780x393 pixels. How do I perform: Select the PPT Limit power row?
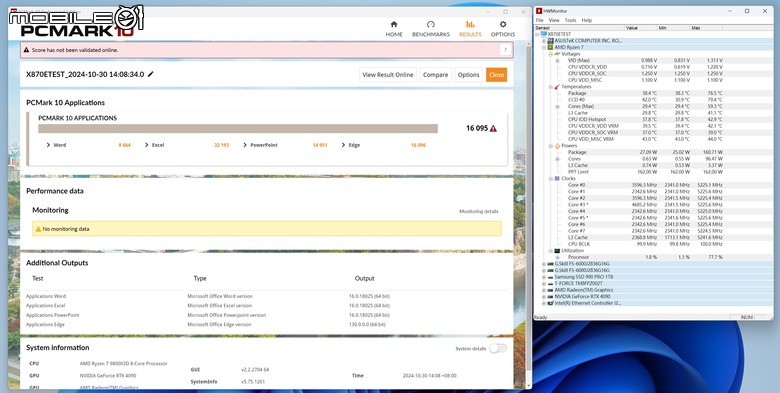click(645, 172)
